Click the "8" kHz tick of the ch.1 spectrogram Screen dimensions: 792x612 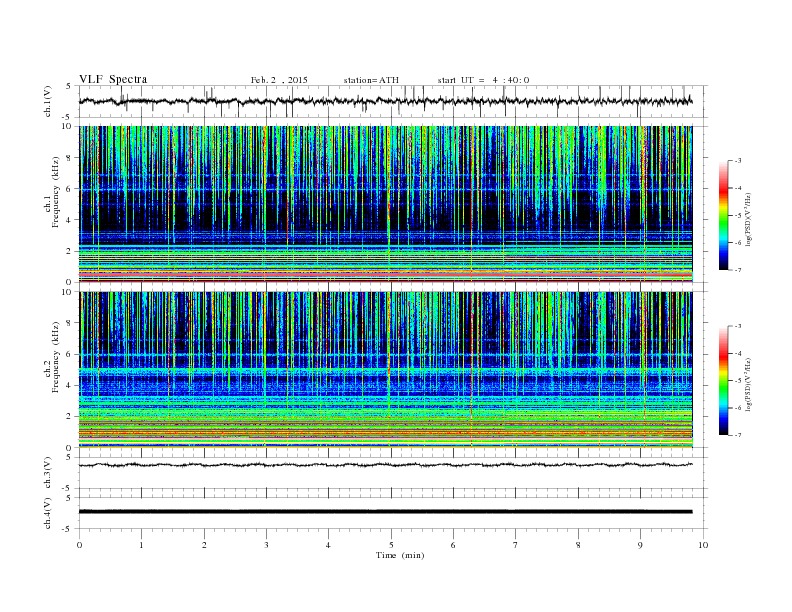(69, 158)
